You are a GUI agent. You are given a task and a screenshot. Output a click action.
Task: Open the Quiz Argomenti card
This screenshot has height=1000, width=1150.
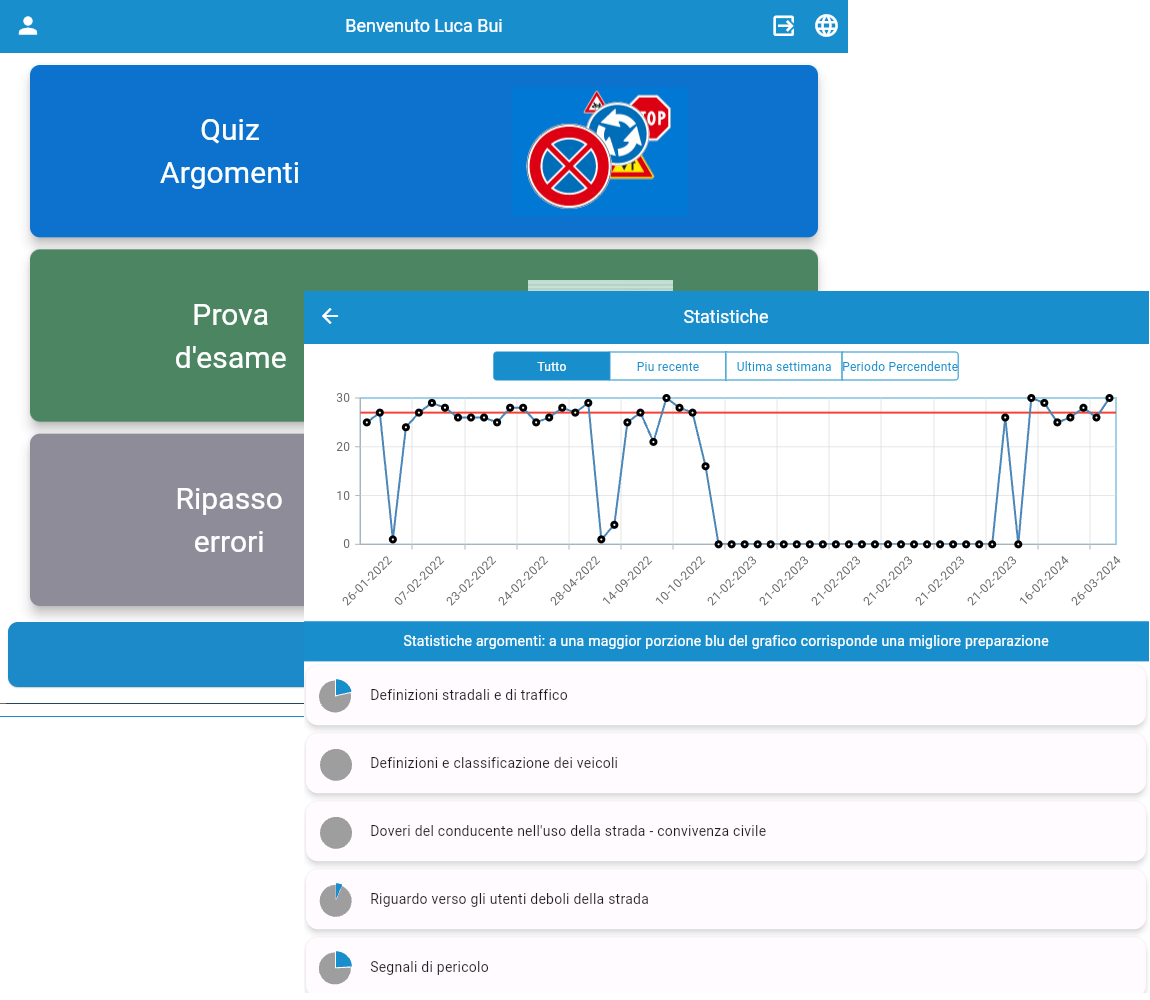click(230, 151)
